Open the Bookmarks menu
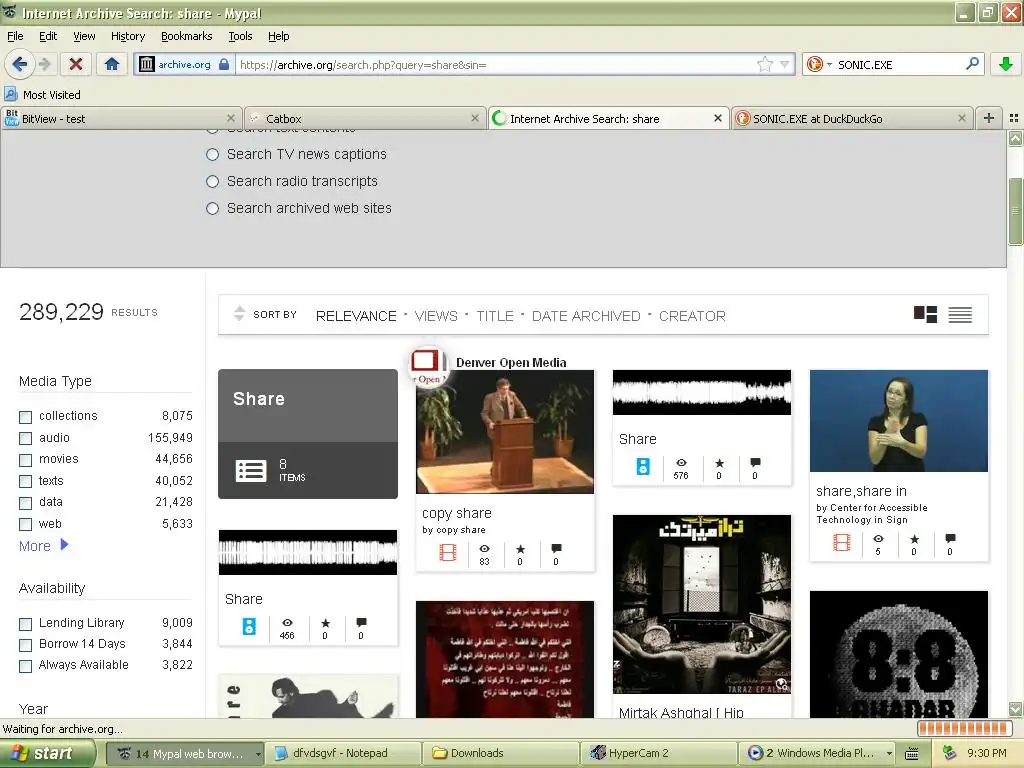The width and height of the screenshot is (1024, 768). point(187,36)
